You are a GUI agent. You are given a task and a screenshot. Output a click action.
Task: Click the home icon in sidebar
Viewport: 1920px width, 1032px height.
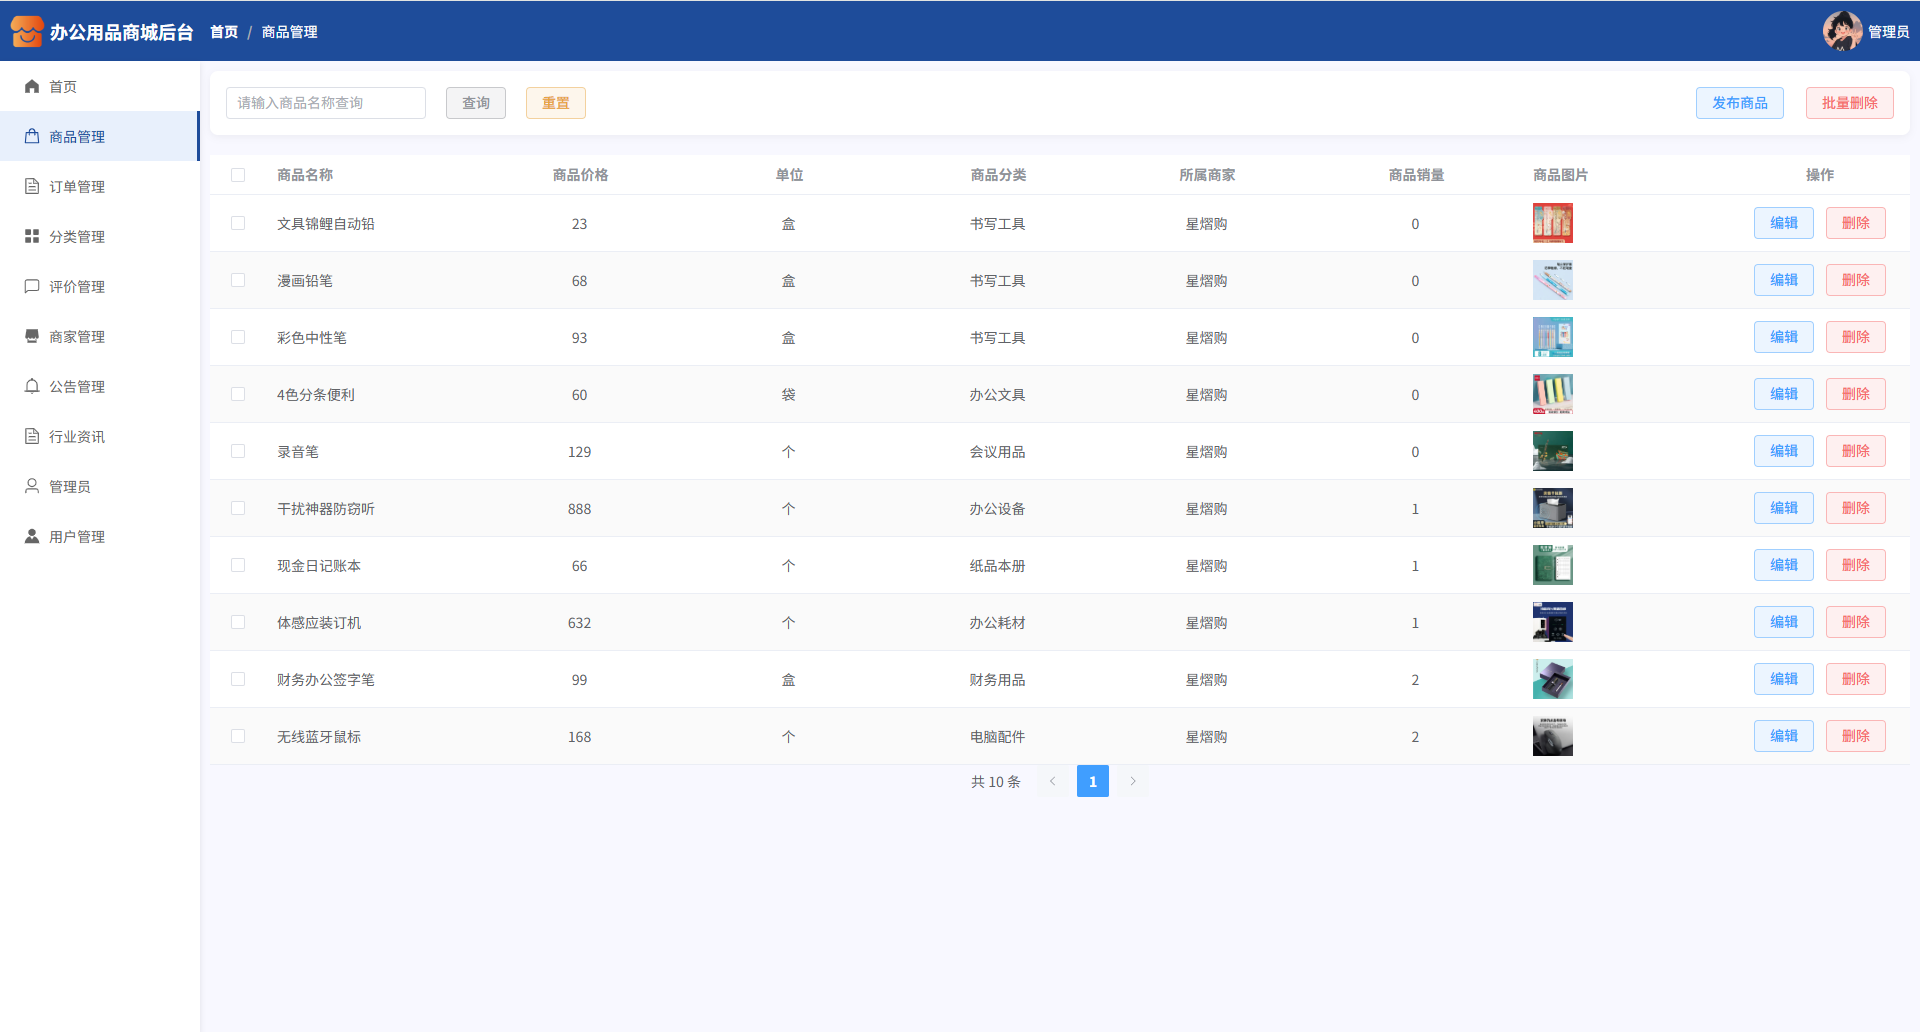(x=32, y=87)
